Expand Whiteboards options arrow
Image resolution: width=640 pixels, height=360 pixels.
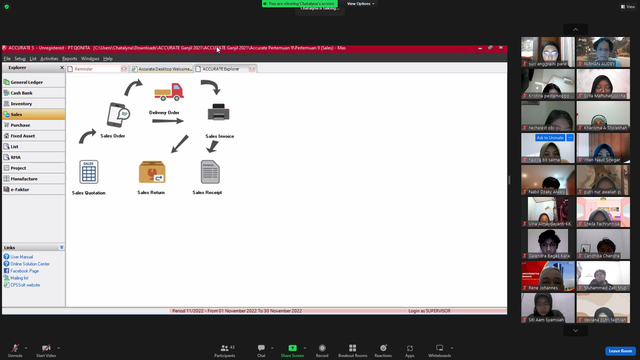[x=452, y=348]
